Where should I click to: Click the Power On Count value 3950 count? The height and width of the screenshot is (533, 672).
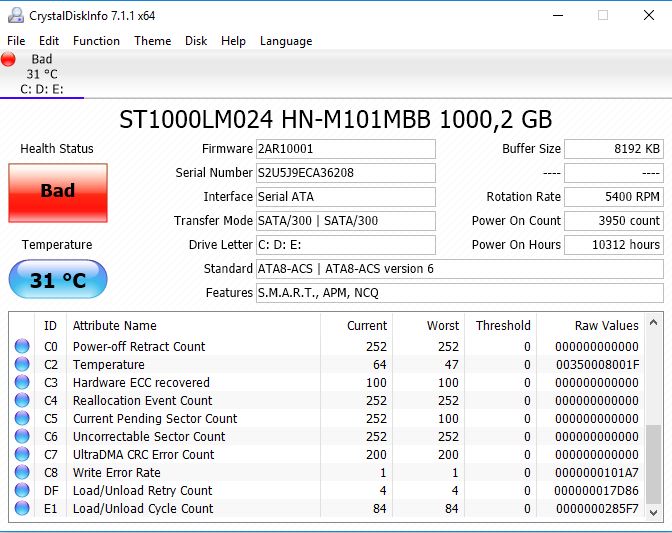pos(614,221)
